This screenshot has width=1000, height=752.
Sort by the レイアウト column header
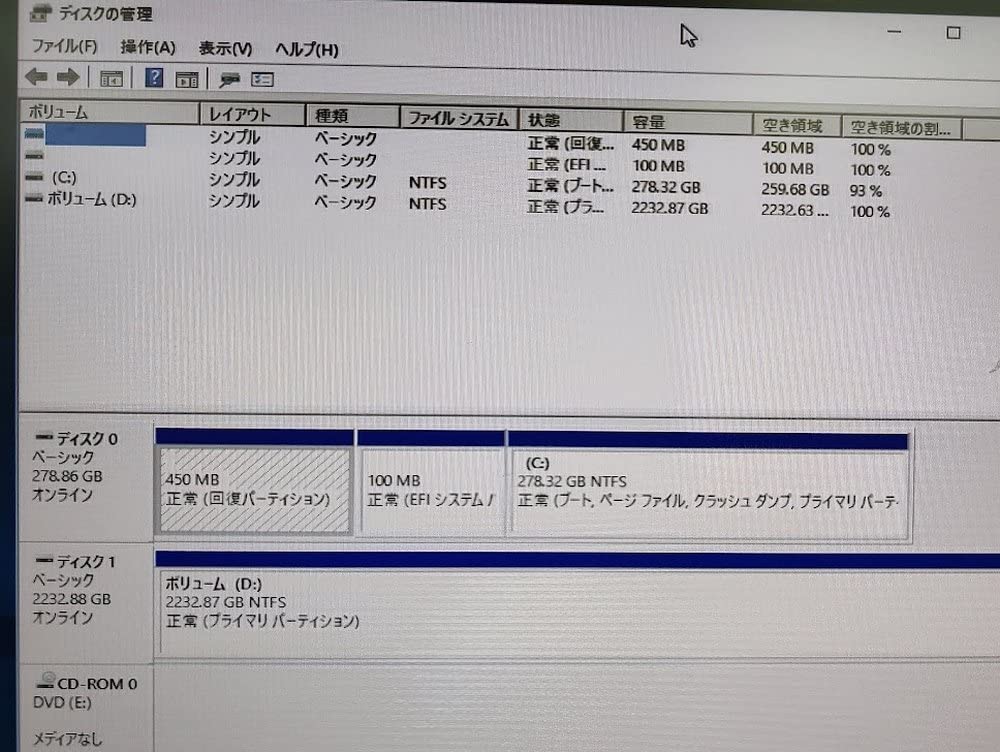(x=253, y=115)
